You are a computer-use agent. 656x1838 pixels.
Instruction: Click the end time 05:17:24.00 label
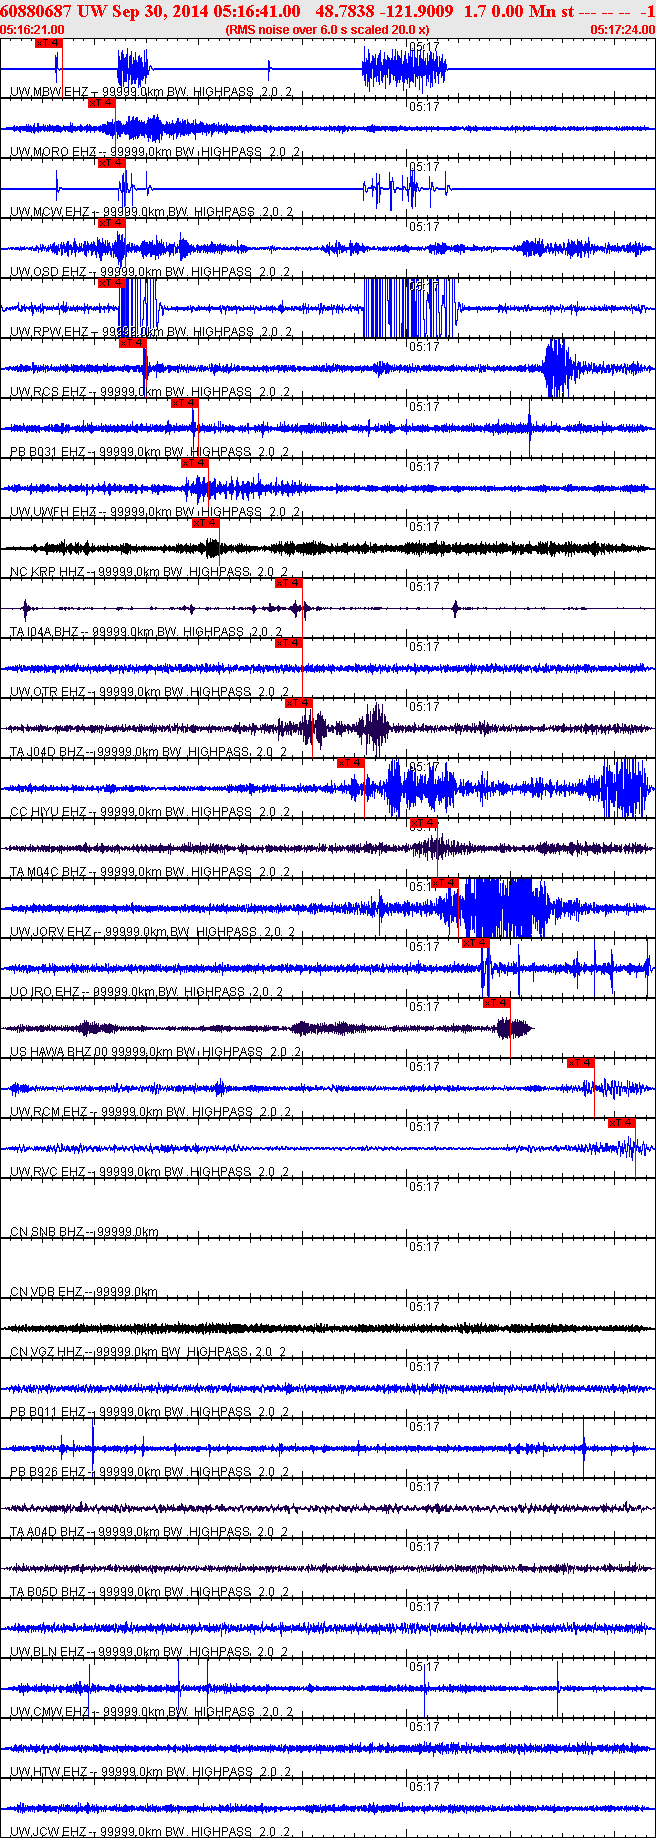point(622,30)
